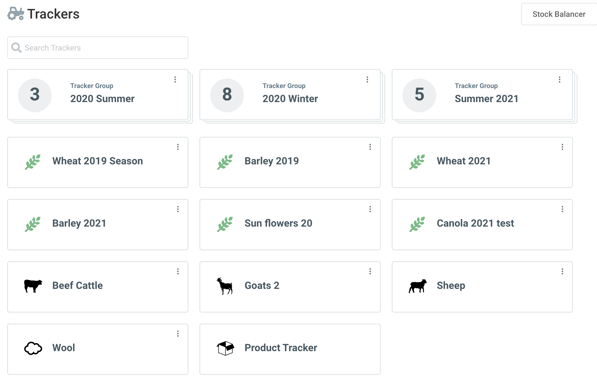The width and height of the screenshot is (597, 382).
Task: Open options menu for 2020 Summer group
Action: (x=175, y=79)
